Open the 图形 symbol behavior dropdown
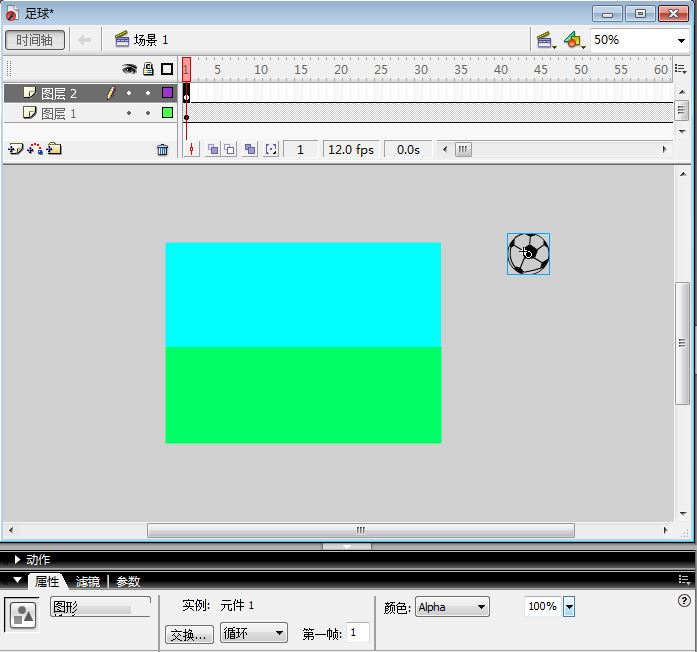 [x=100, y=607]
